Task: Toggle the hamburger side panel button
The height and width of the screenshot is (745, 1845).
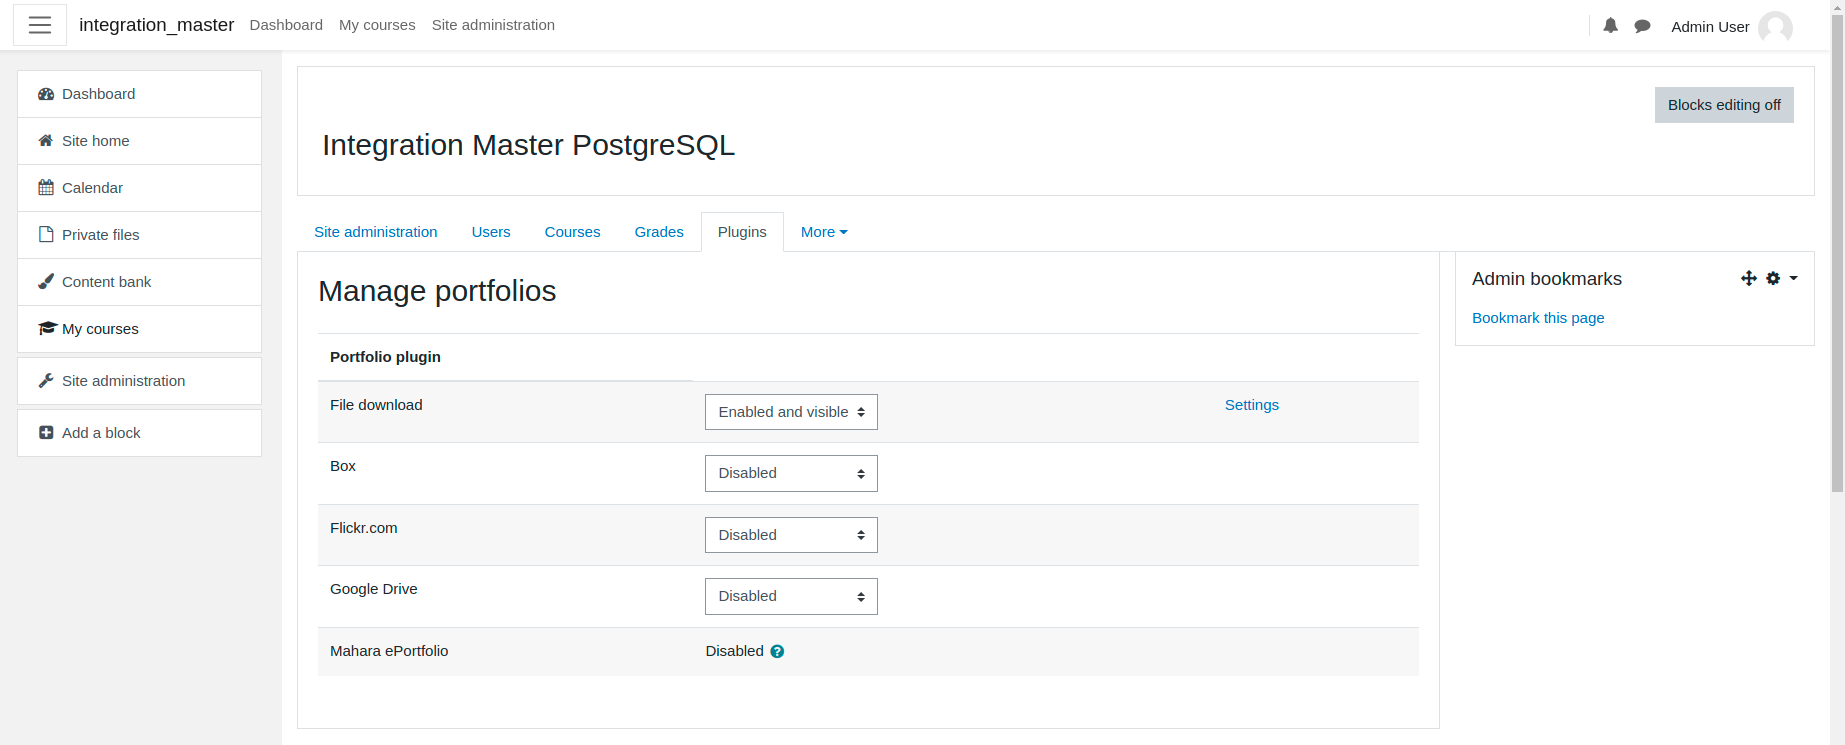Action: [x=40, y=25]
